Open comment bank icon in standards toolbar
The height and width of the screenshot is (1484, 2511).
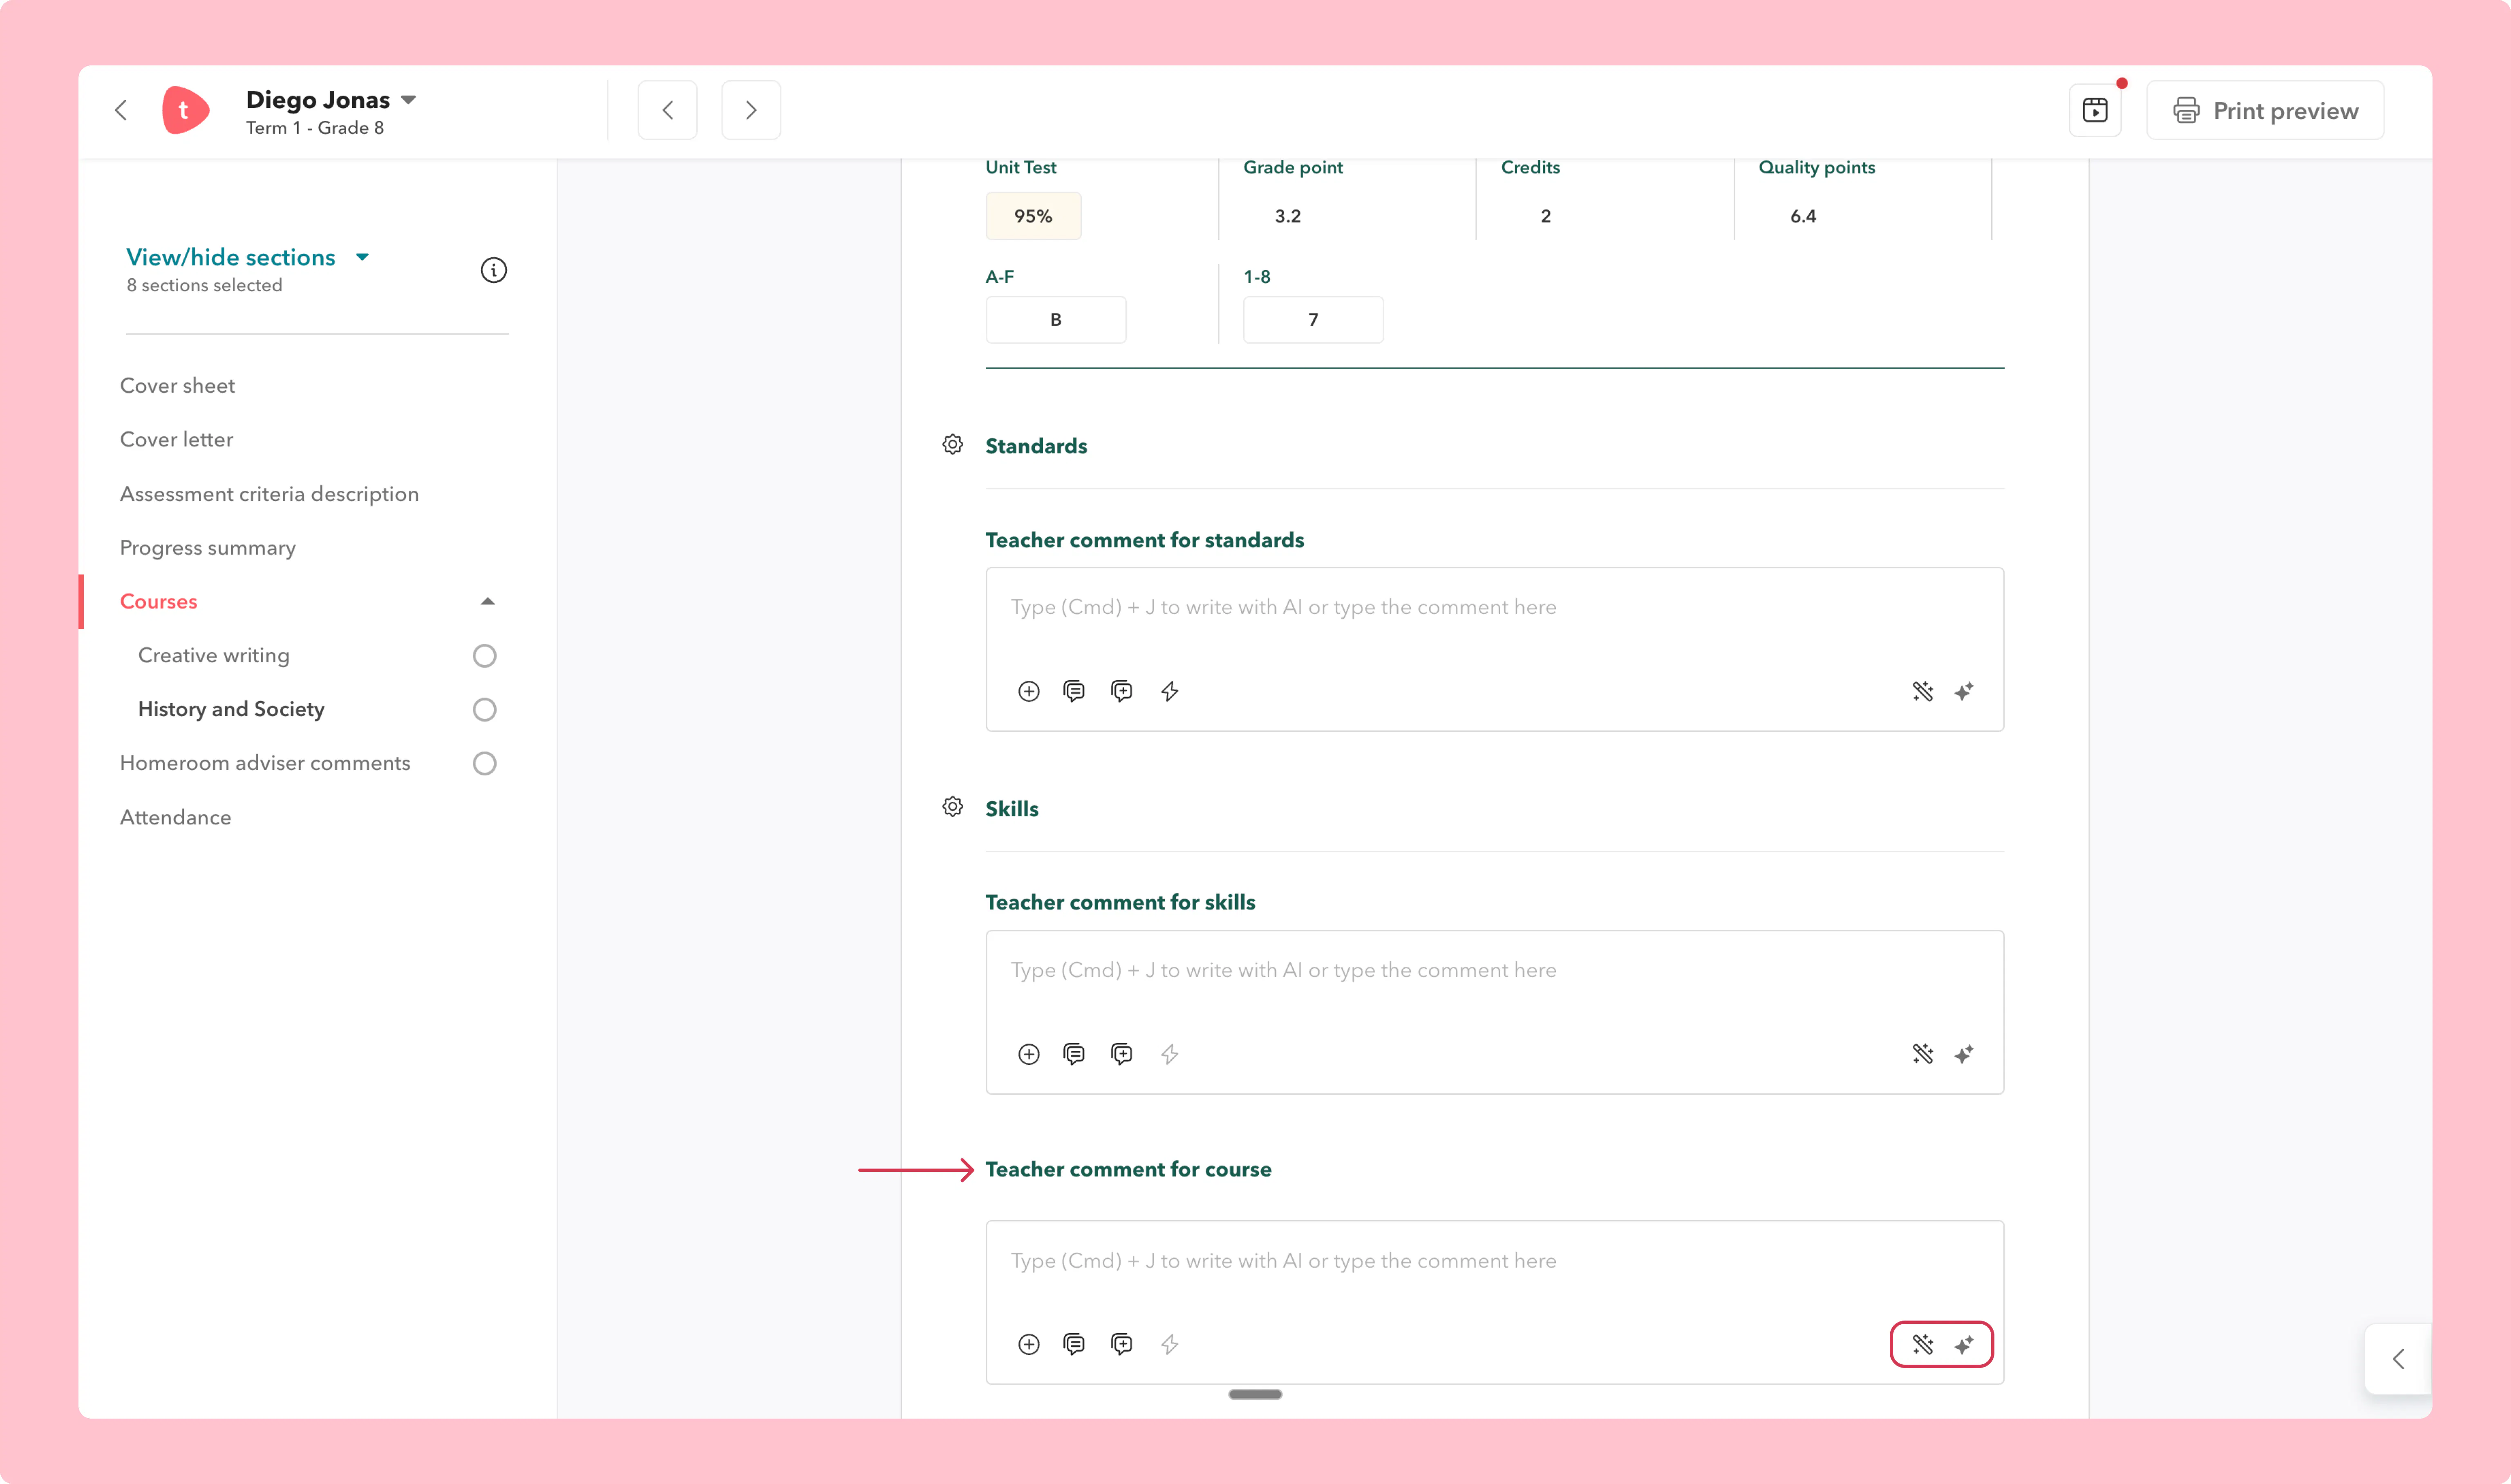click(x=1074, y=691)
